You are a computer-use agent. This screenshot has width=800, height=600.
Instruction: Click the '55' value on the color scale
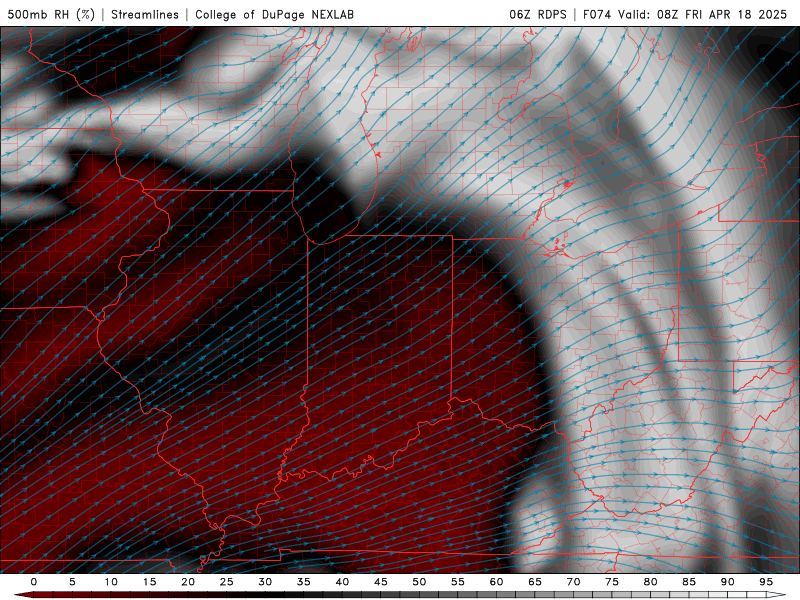(458, 582)
